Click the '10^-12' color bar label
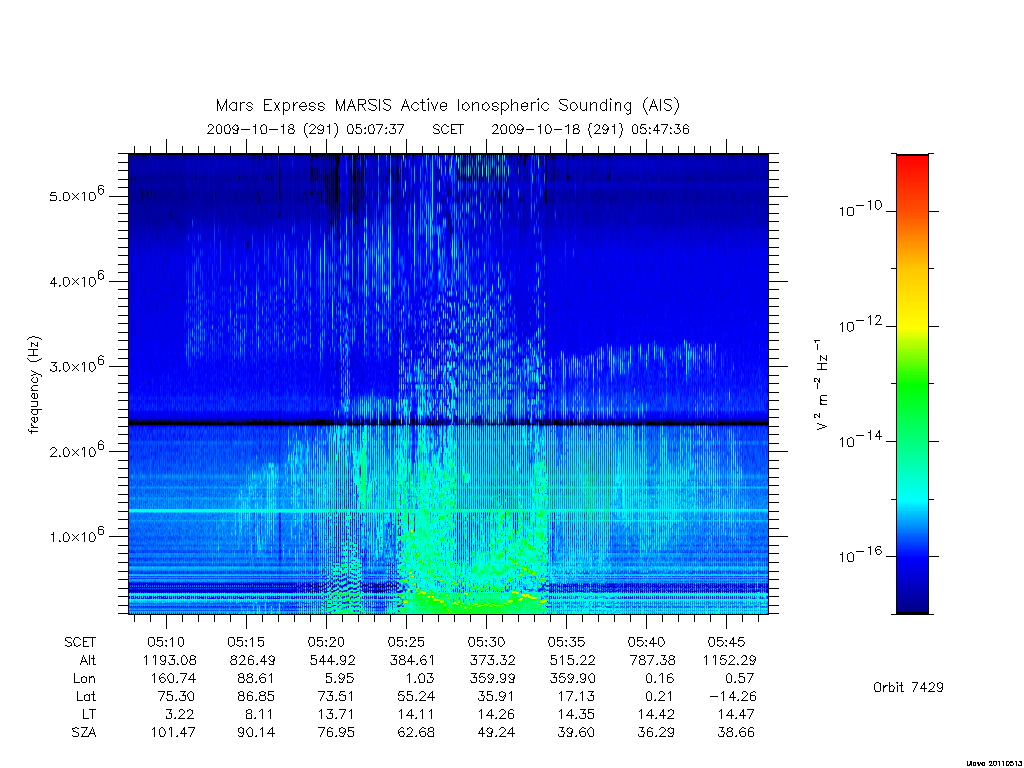 point(860,324)
